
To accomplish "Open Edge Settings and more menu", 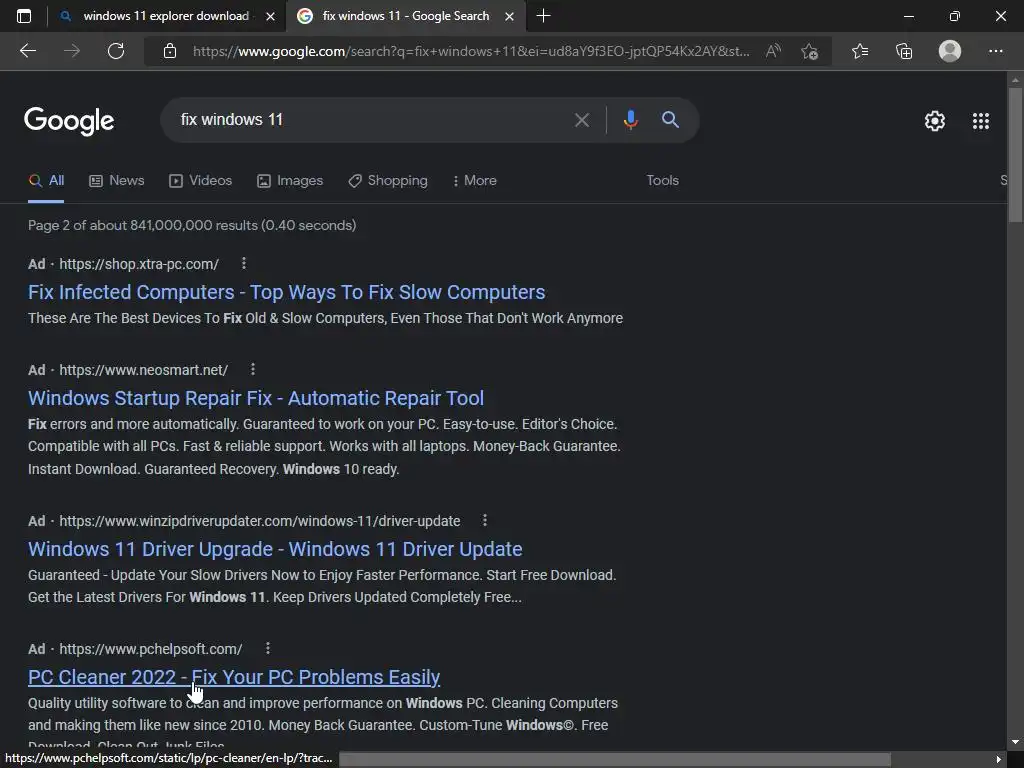I will (x=995, y=51).
